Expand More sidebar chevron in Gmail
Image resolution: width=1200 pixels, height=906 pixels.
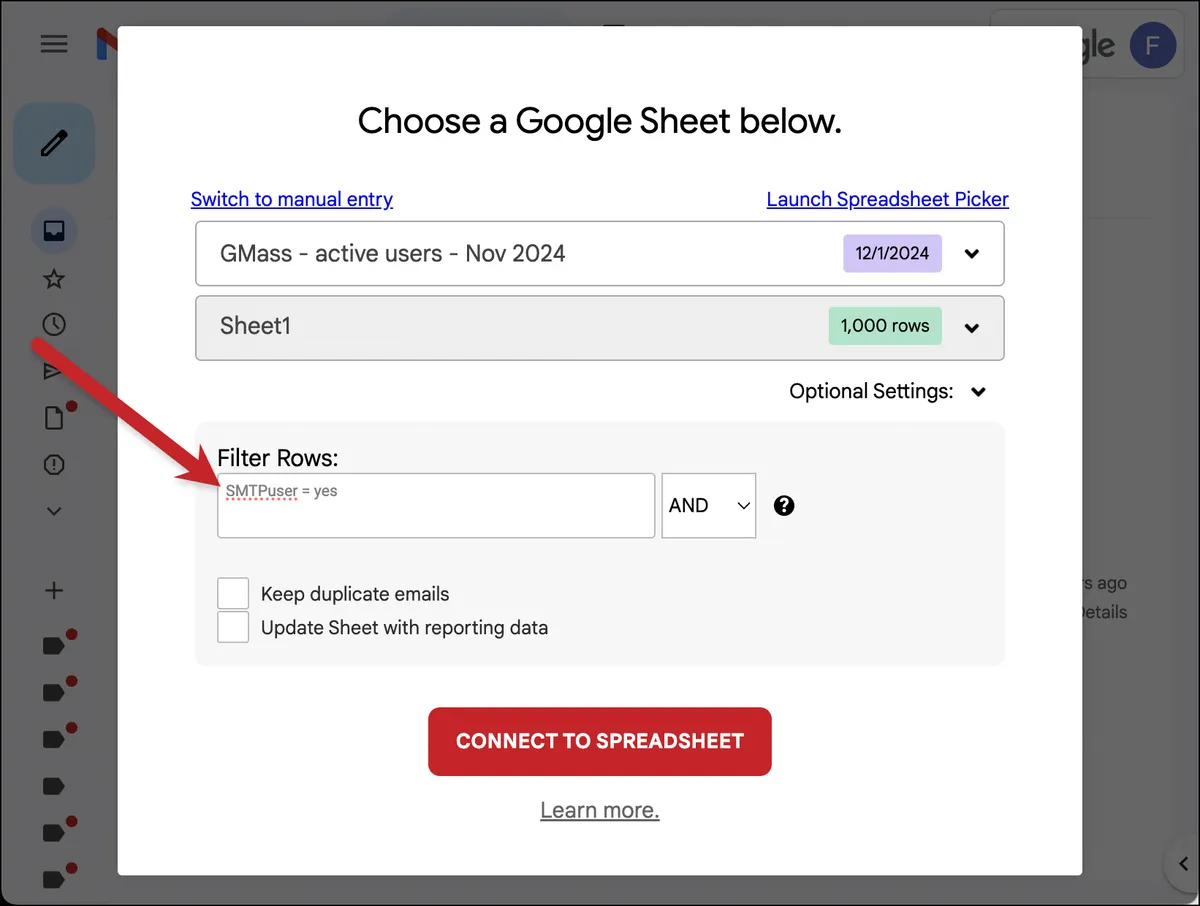tap(54, 511)
